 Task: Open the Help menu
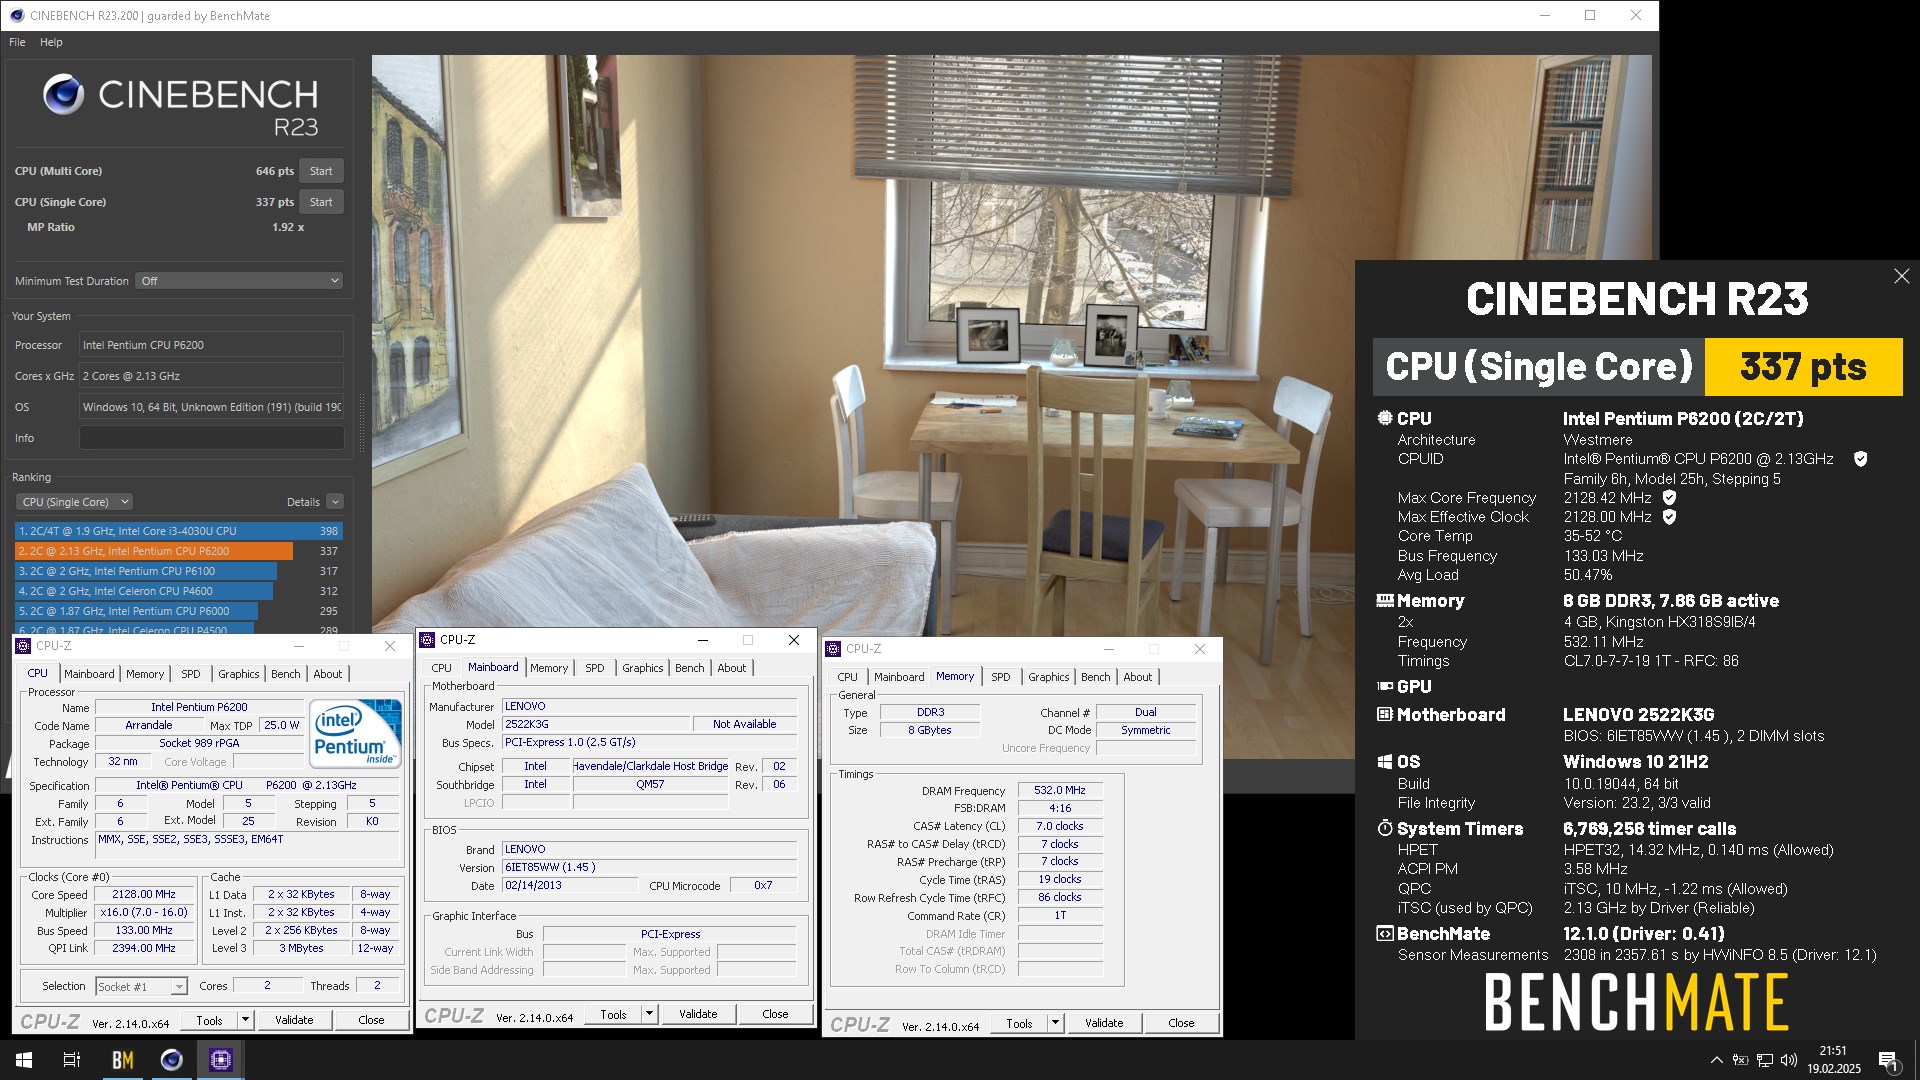point(51,42)
